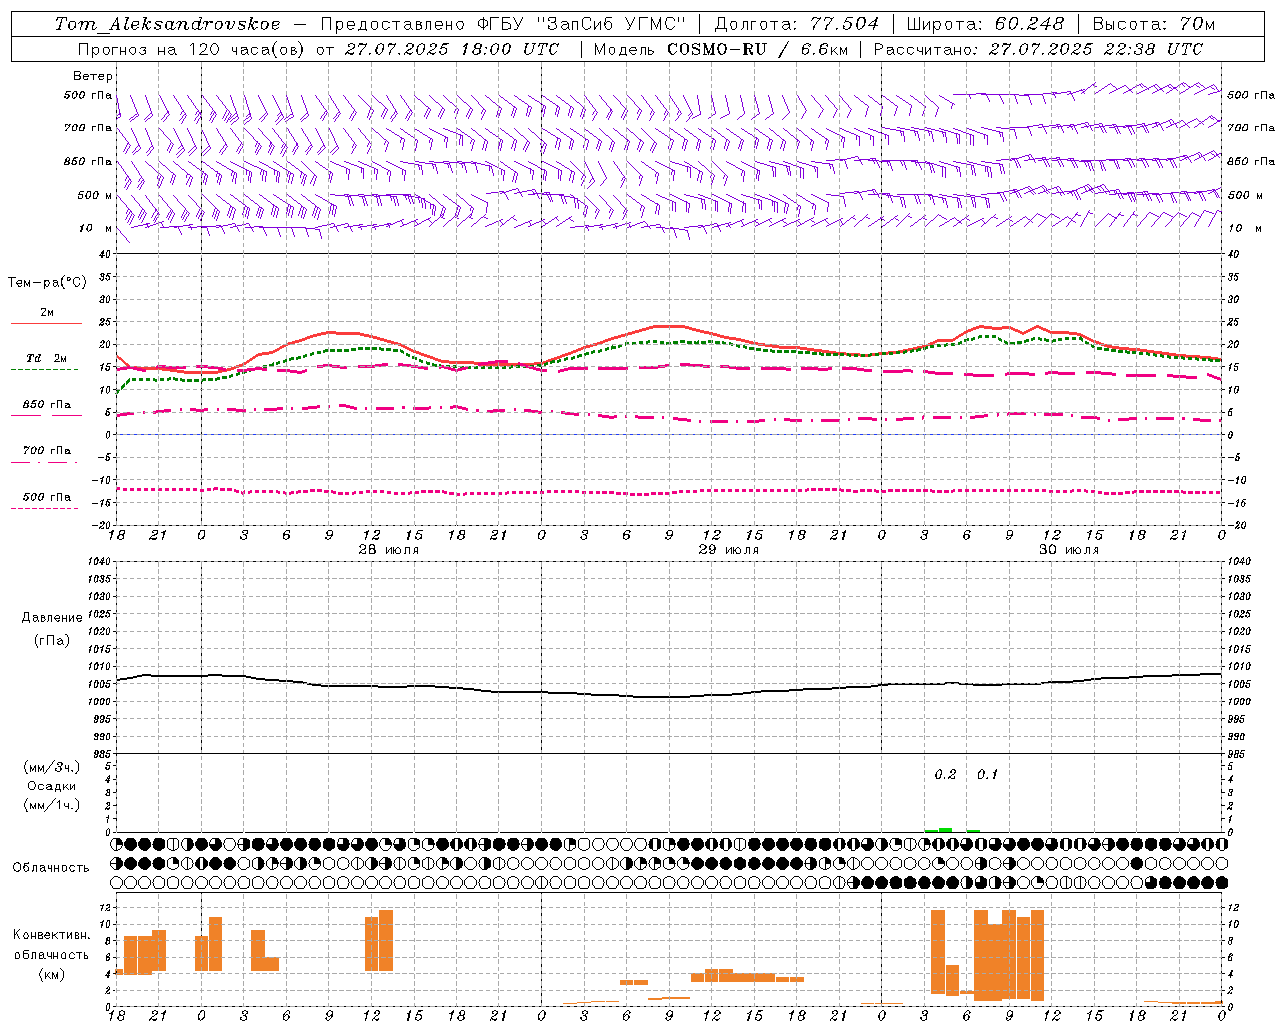Click the provider text ФГБУ "ЗапСиб УГМС"
Viewport: 1280px width, 1024px height.
coord(581,24)
